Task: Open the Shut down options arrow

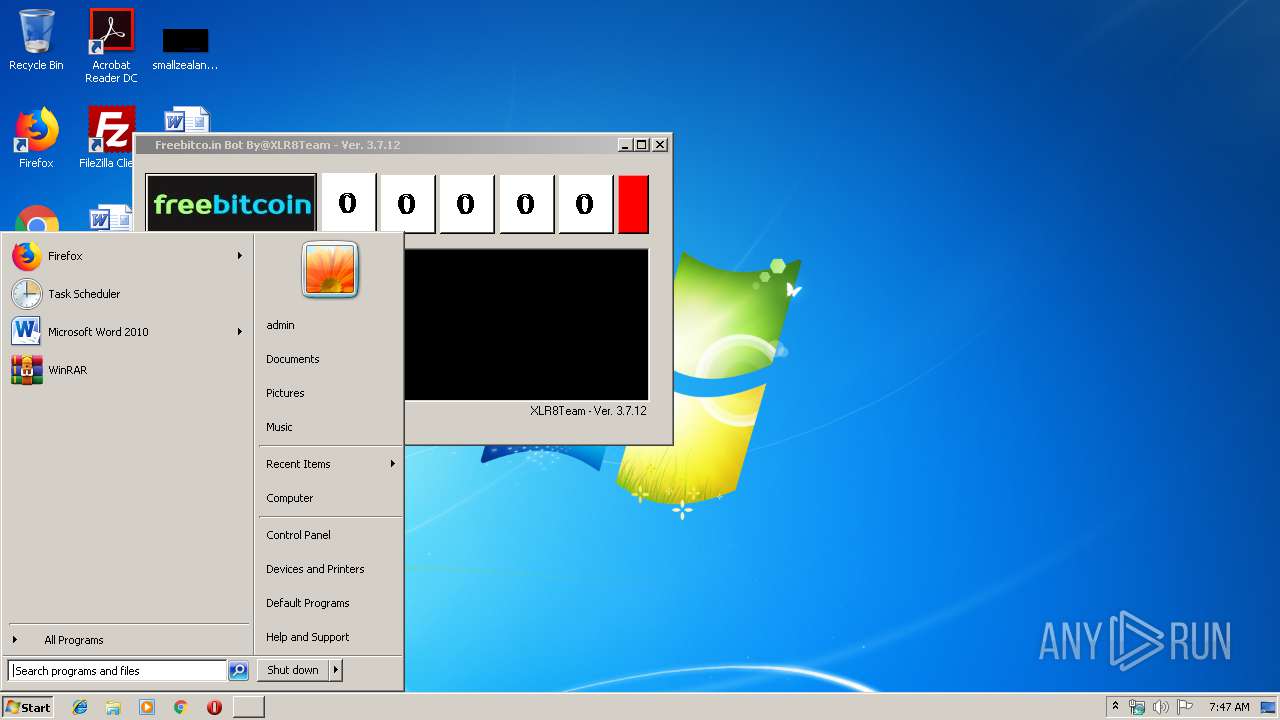Action: (x=336, y=670)
